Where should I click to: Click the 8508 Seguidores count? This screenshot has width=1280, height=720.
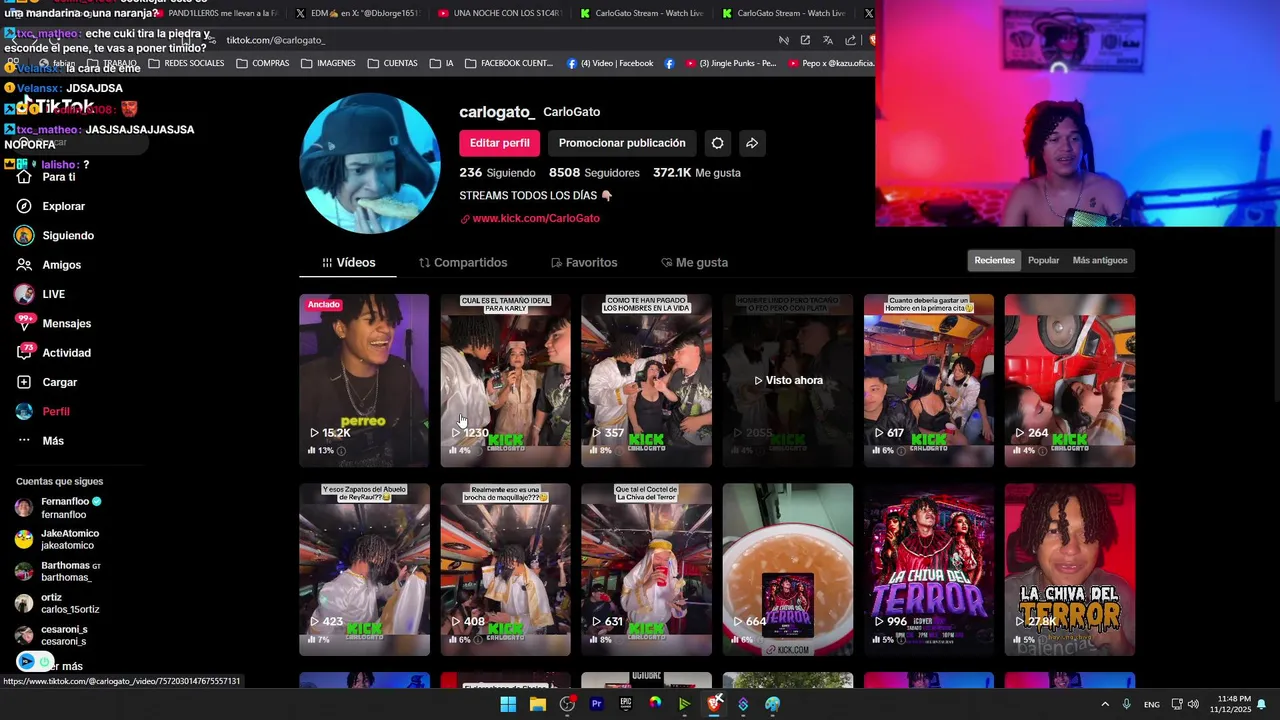pos(594,173)
